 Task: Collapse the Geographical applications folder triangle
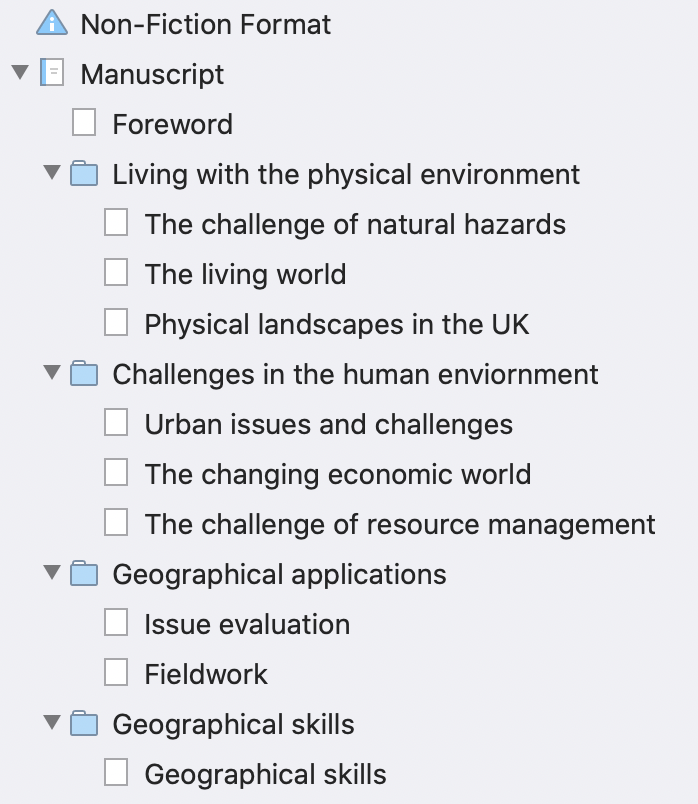pyautogui.click(x=52, y=572)
